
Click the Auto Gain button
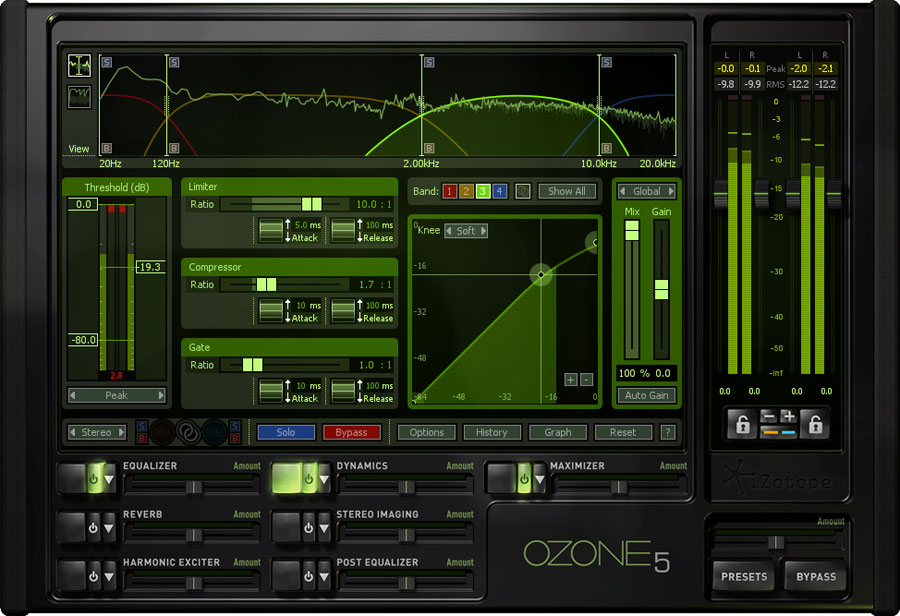[x=646, y=395]
